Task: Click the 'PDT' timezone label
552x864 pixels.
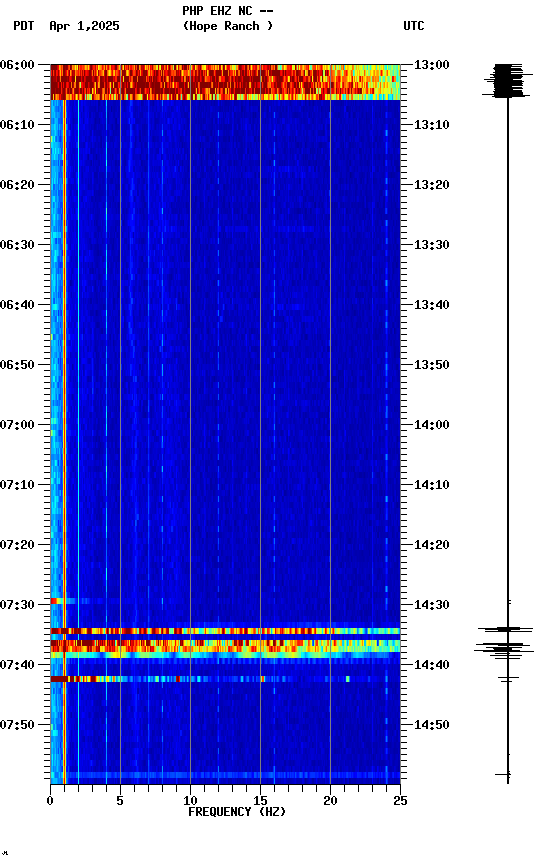Action: [x=24, y=26]
